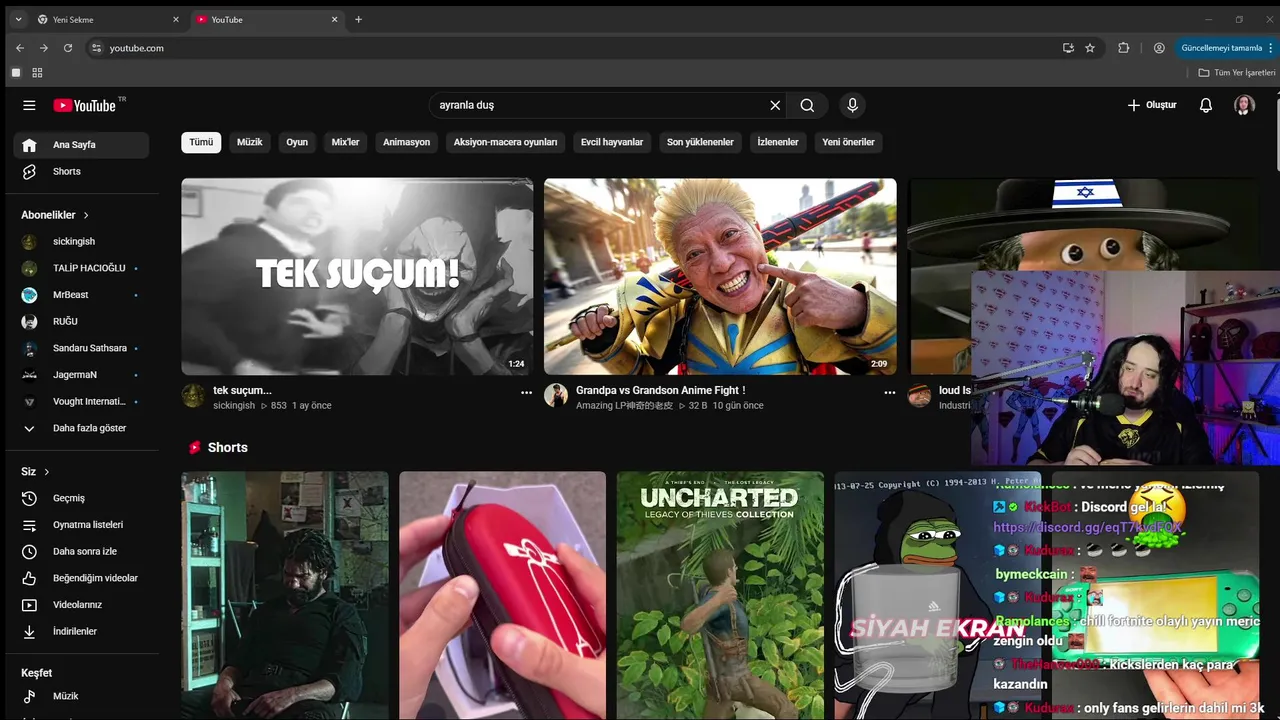The height and width of the screenshot is (720, 1280).
Task: Bookmark this page with the star icon
Action: [1090, 48]
